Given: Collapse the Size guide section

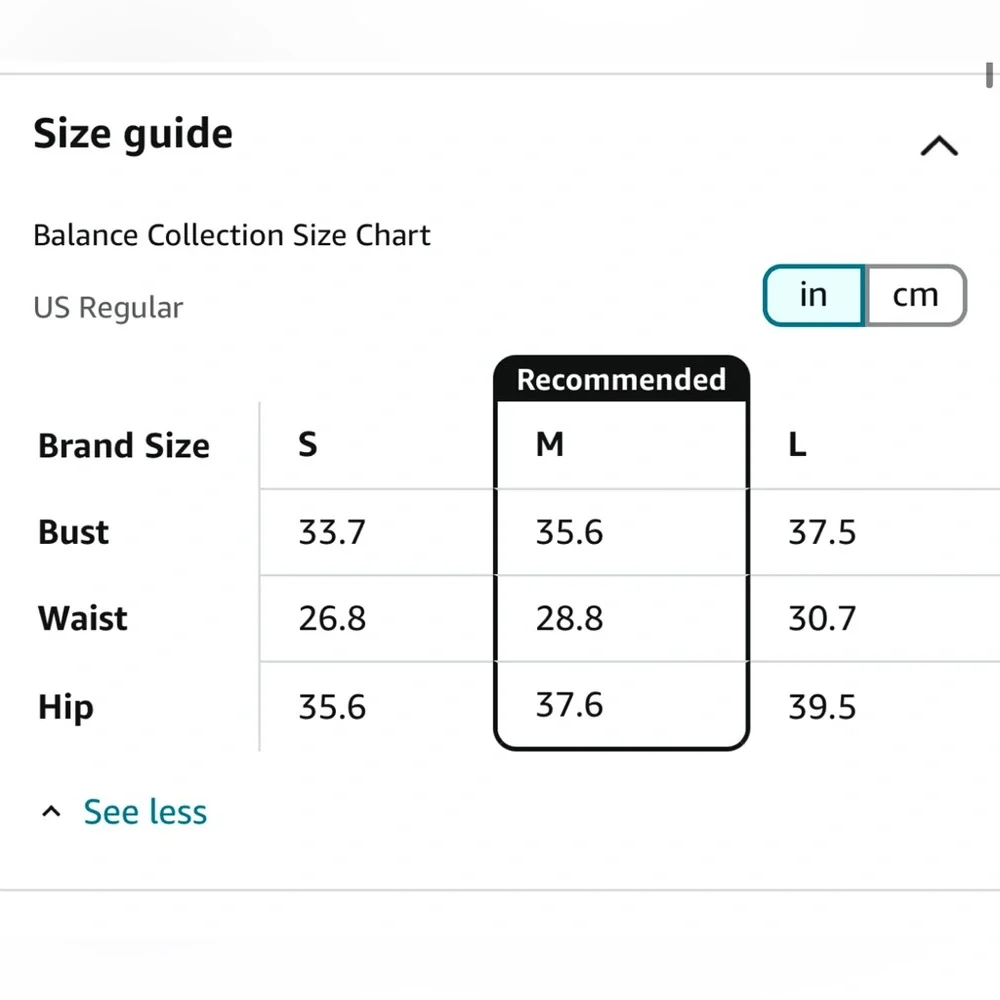Looking at the screenshot, I should pos(938,145).
